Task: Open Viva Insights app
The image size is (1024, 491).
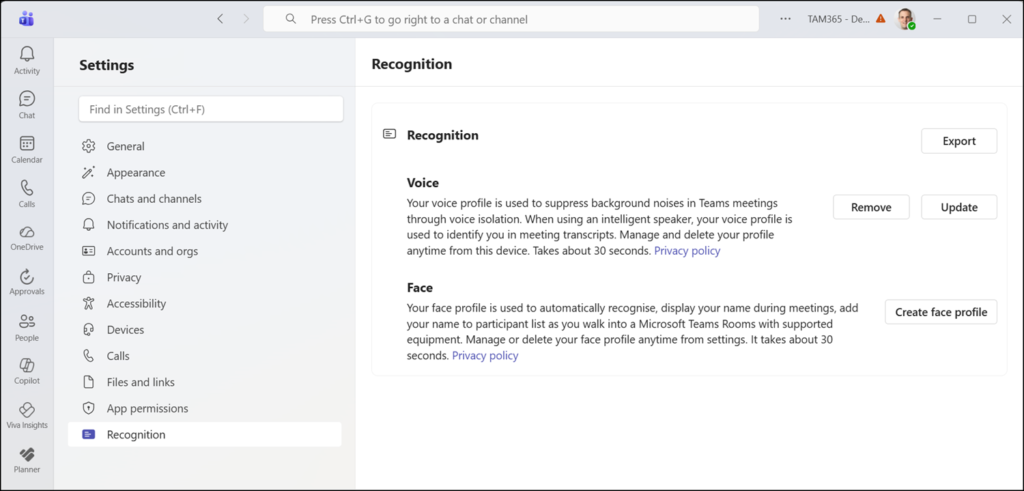Action: pyautogui.click(x=27, y=415)
